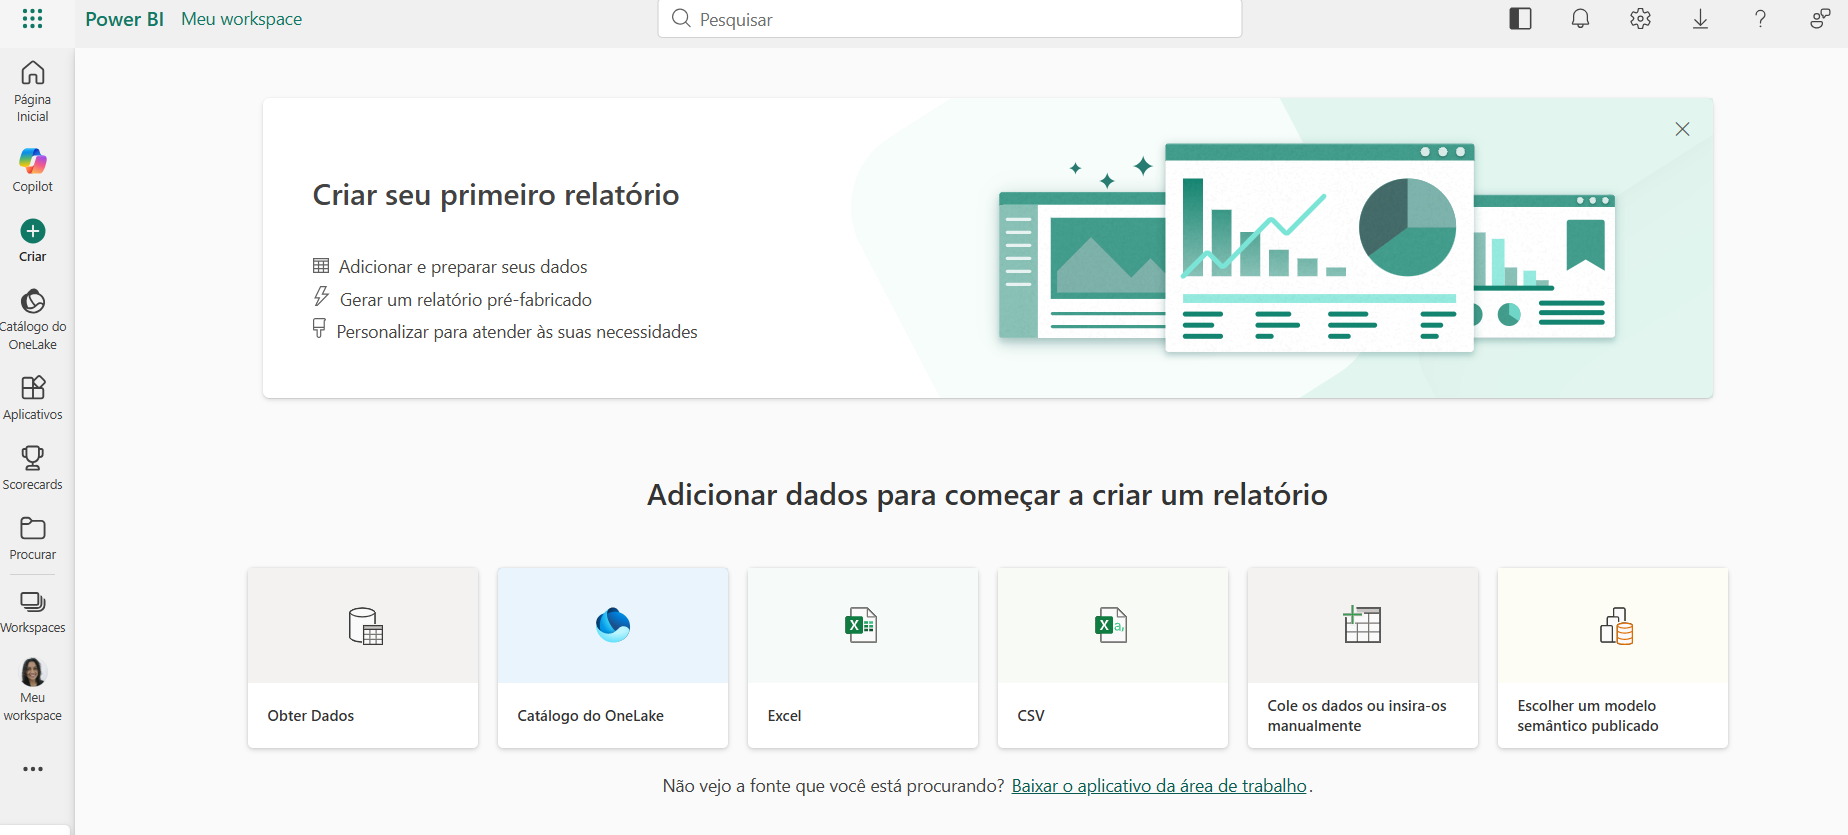Click the report illustration in the banner
Screen dimensions: 1848x835
(1307, 247)
